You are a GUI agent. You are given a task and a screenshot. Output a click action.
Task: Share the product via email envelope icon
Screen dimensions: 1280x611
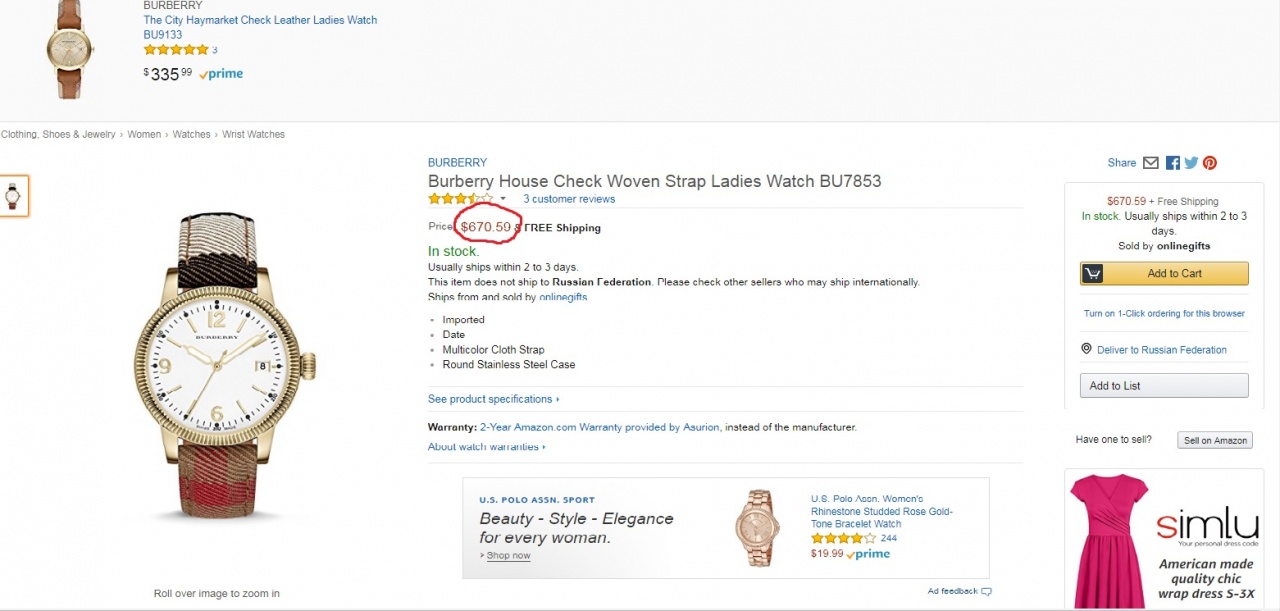(1151, 163)
